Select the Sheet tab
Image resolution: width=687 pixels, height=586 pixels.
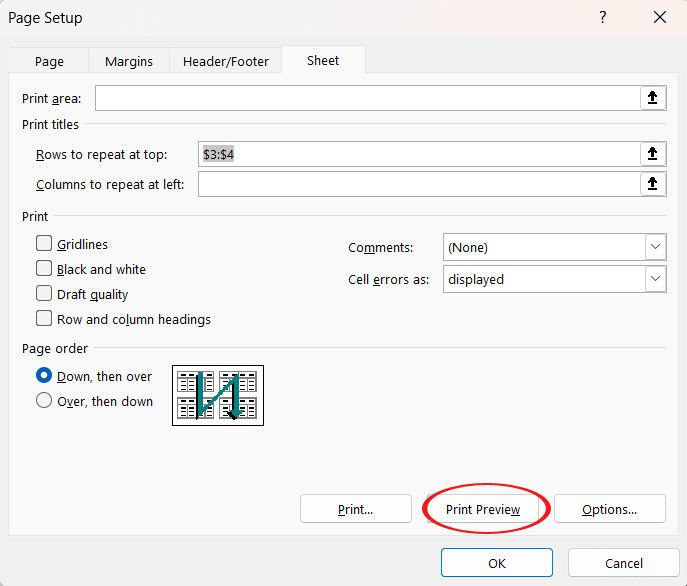point(323,60)
